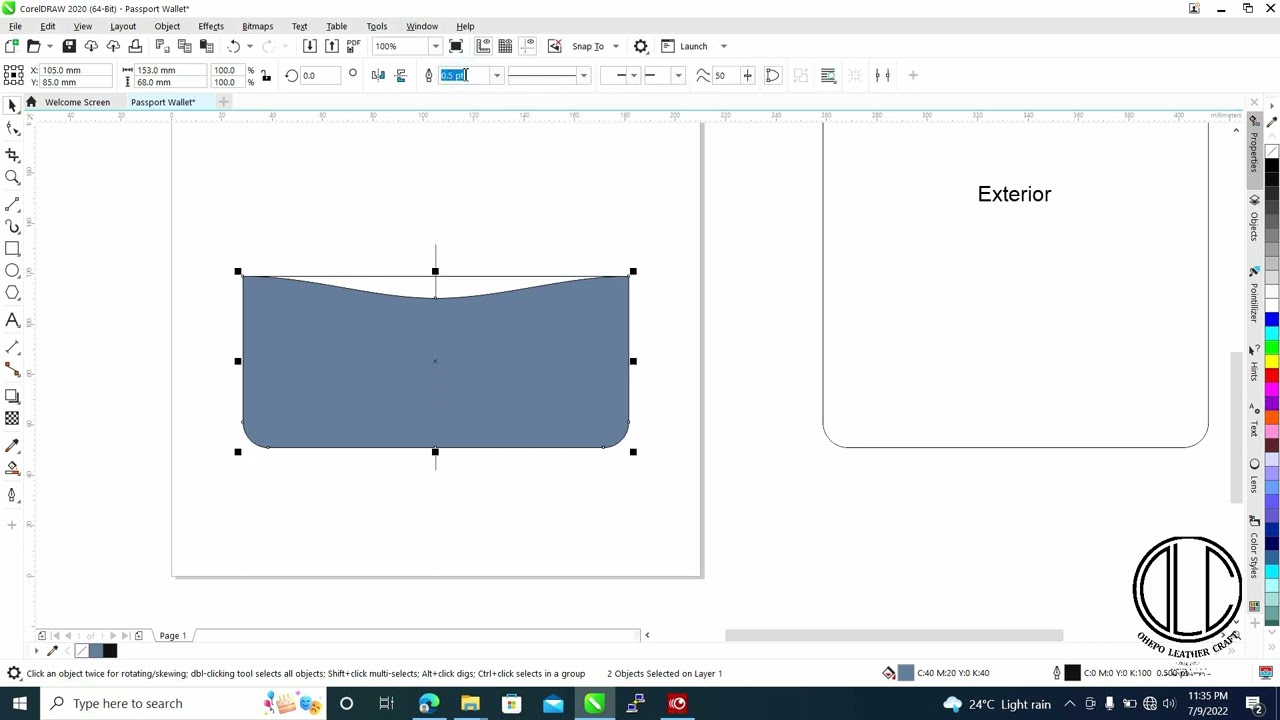Click the Print icon

point(135,46)
